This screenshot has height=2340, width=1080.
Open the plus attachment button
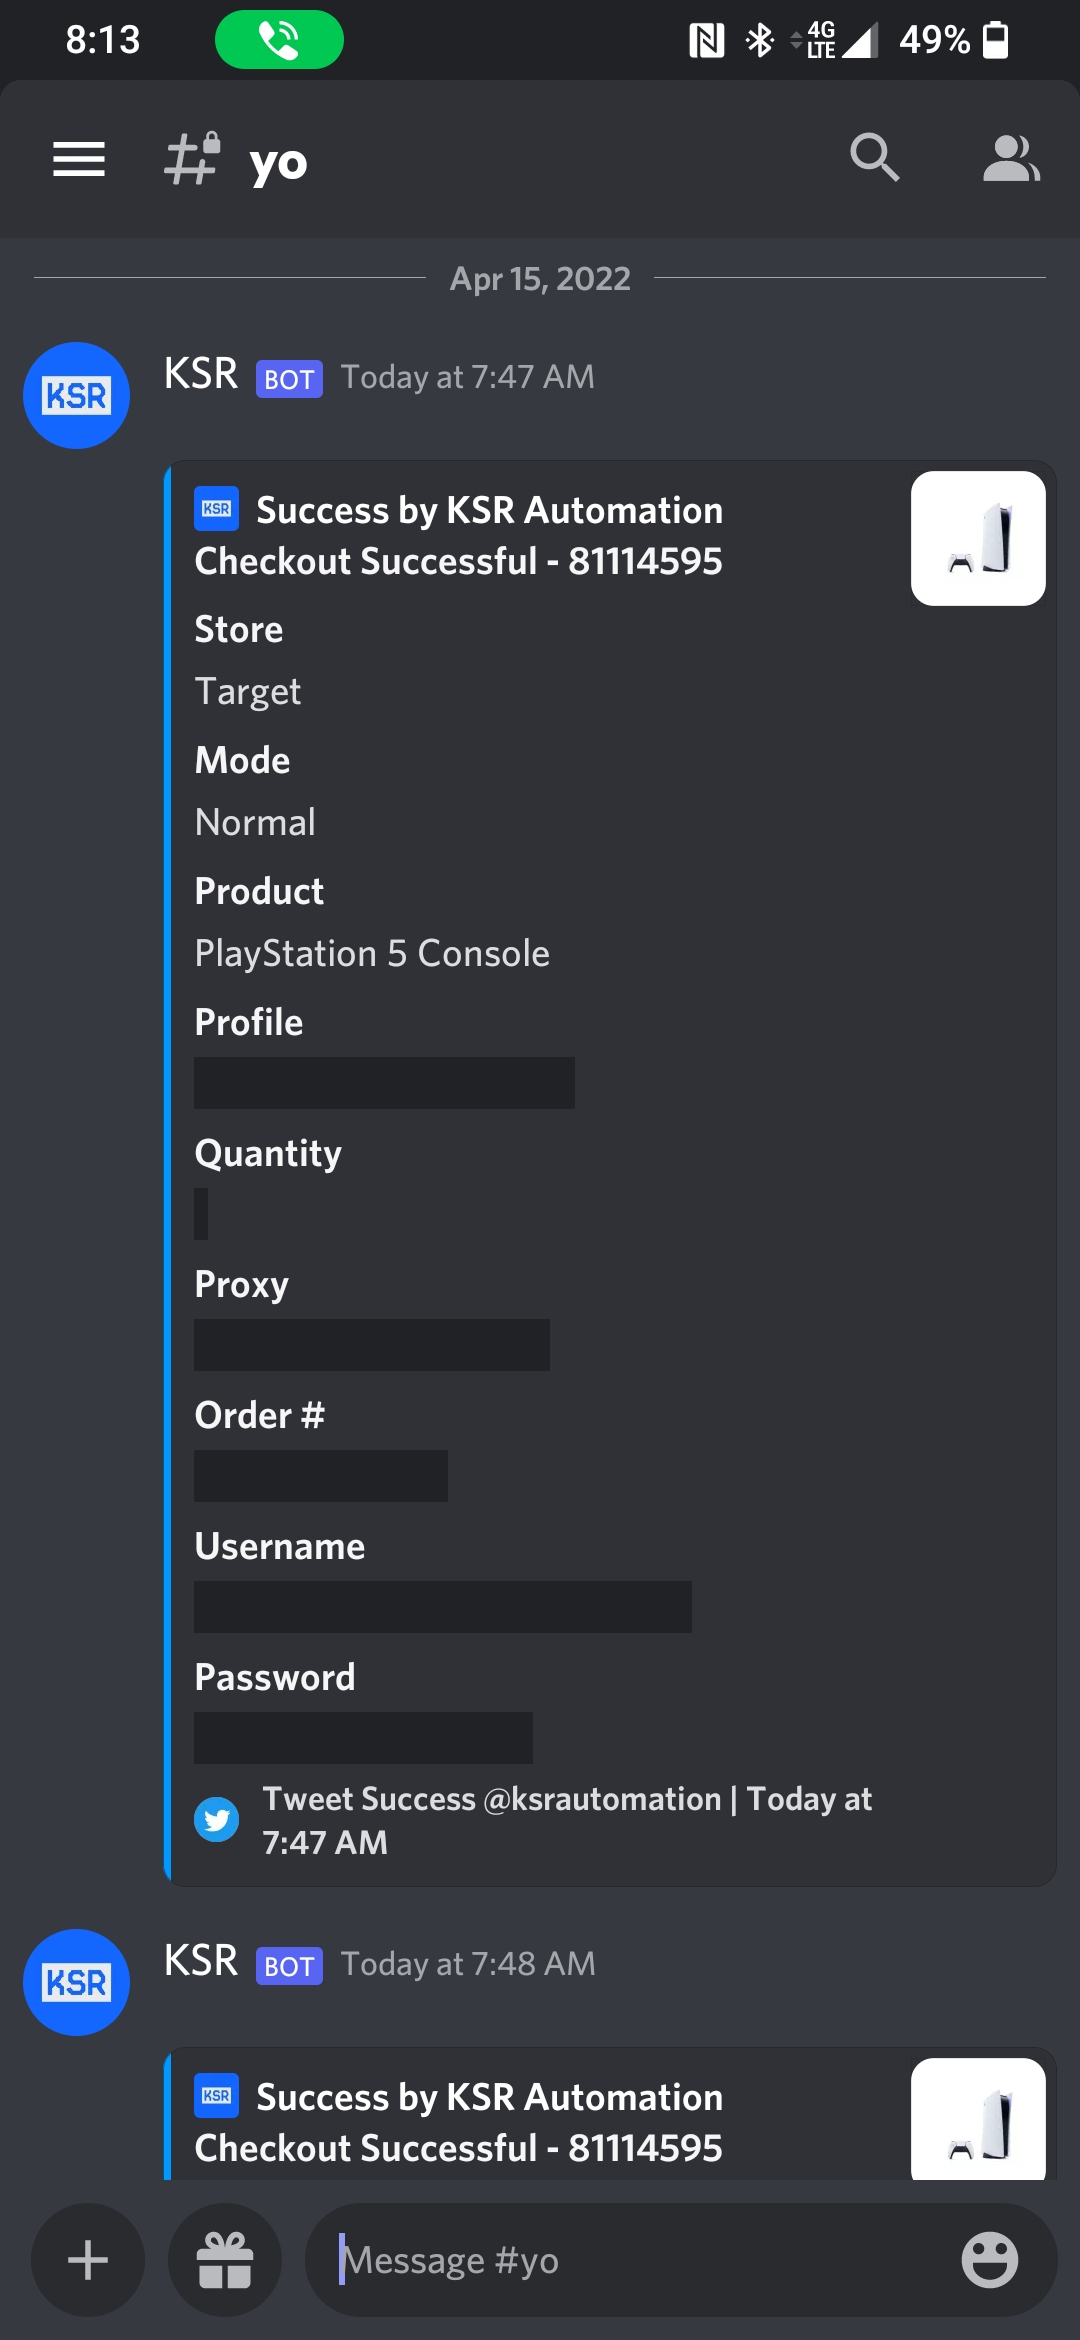(x=88, y=2260)
